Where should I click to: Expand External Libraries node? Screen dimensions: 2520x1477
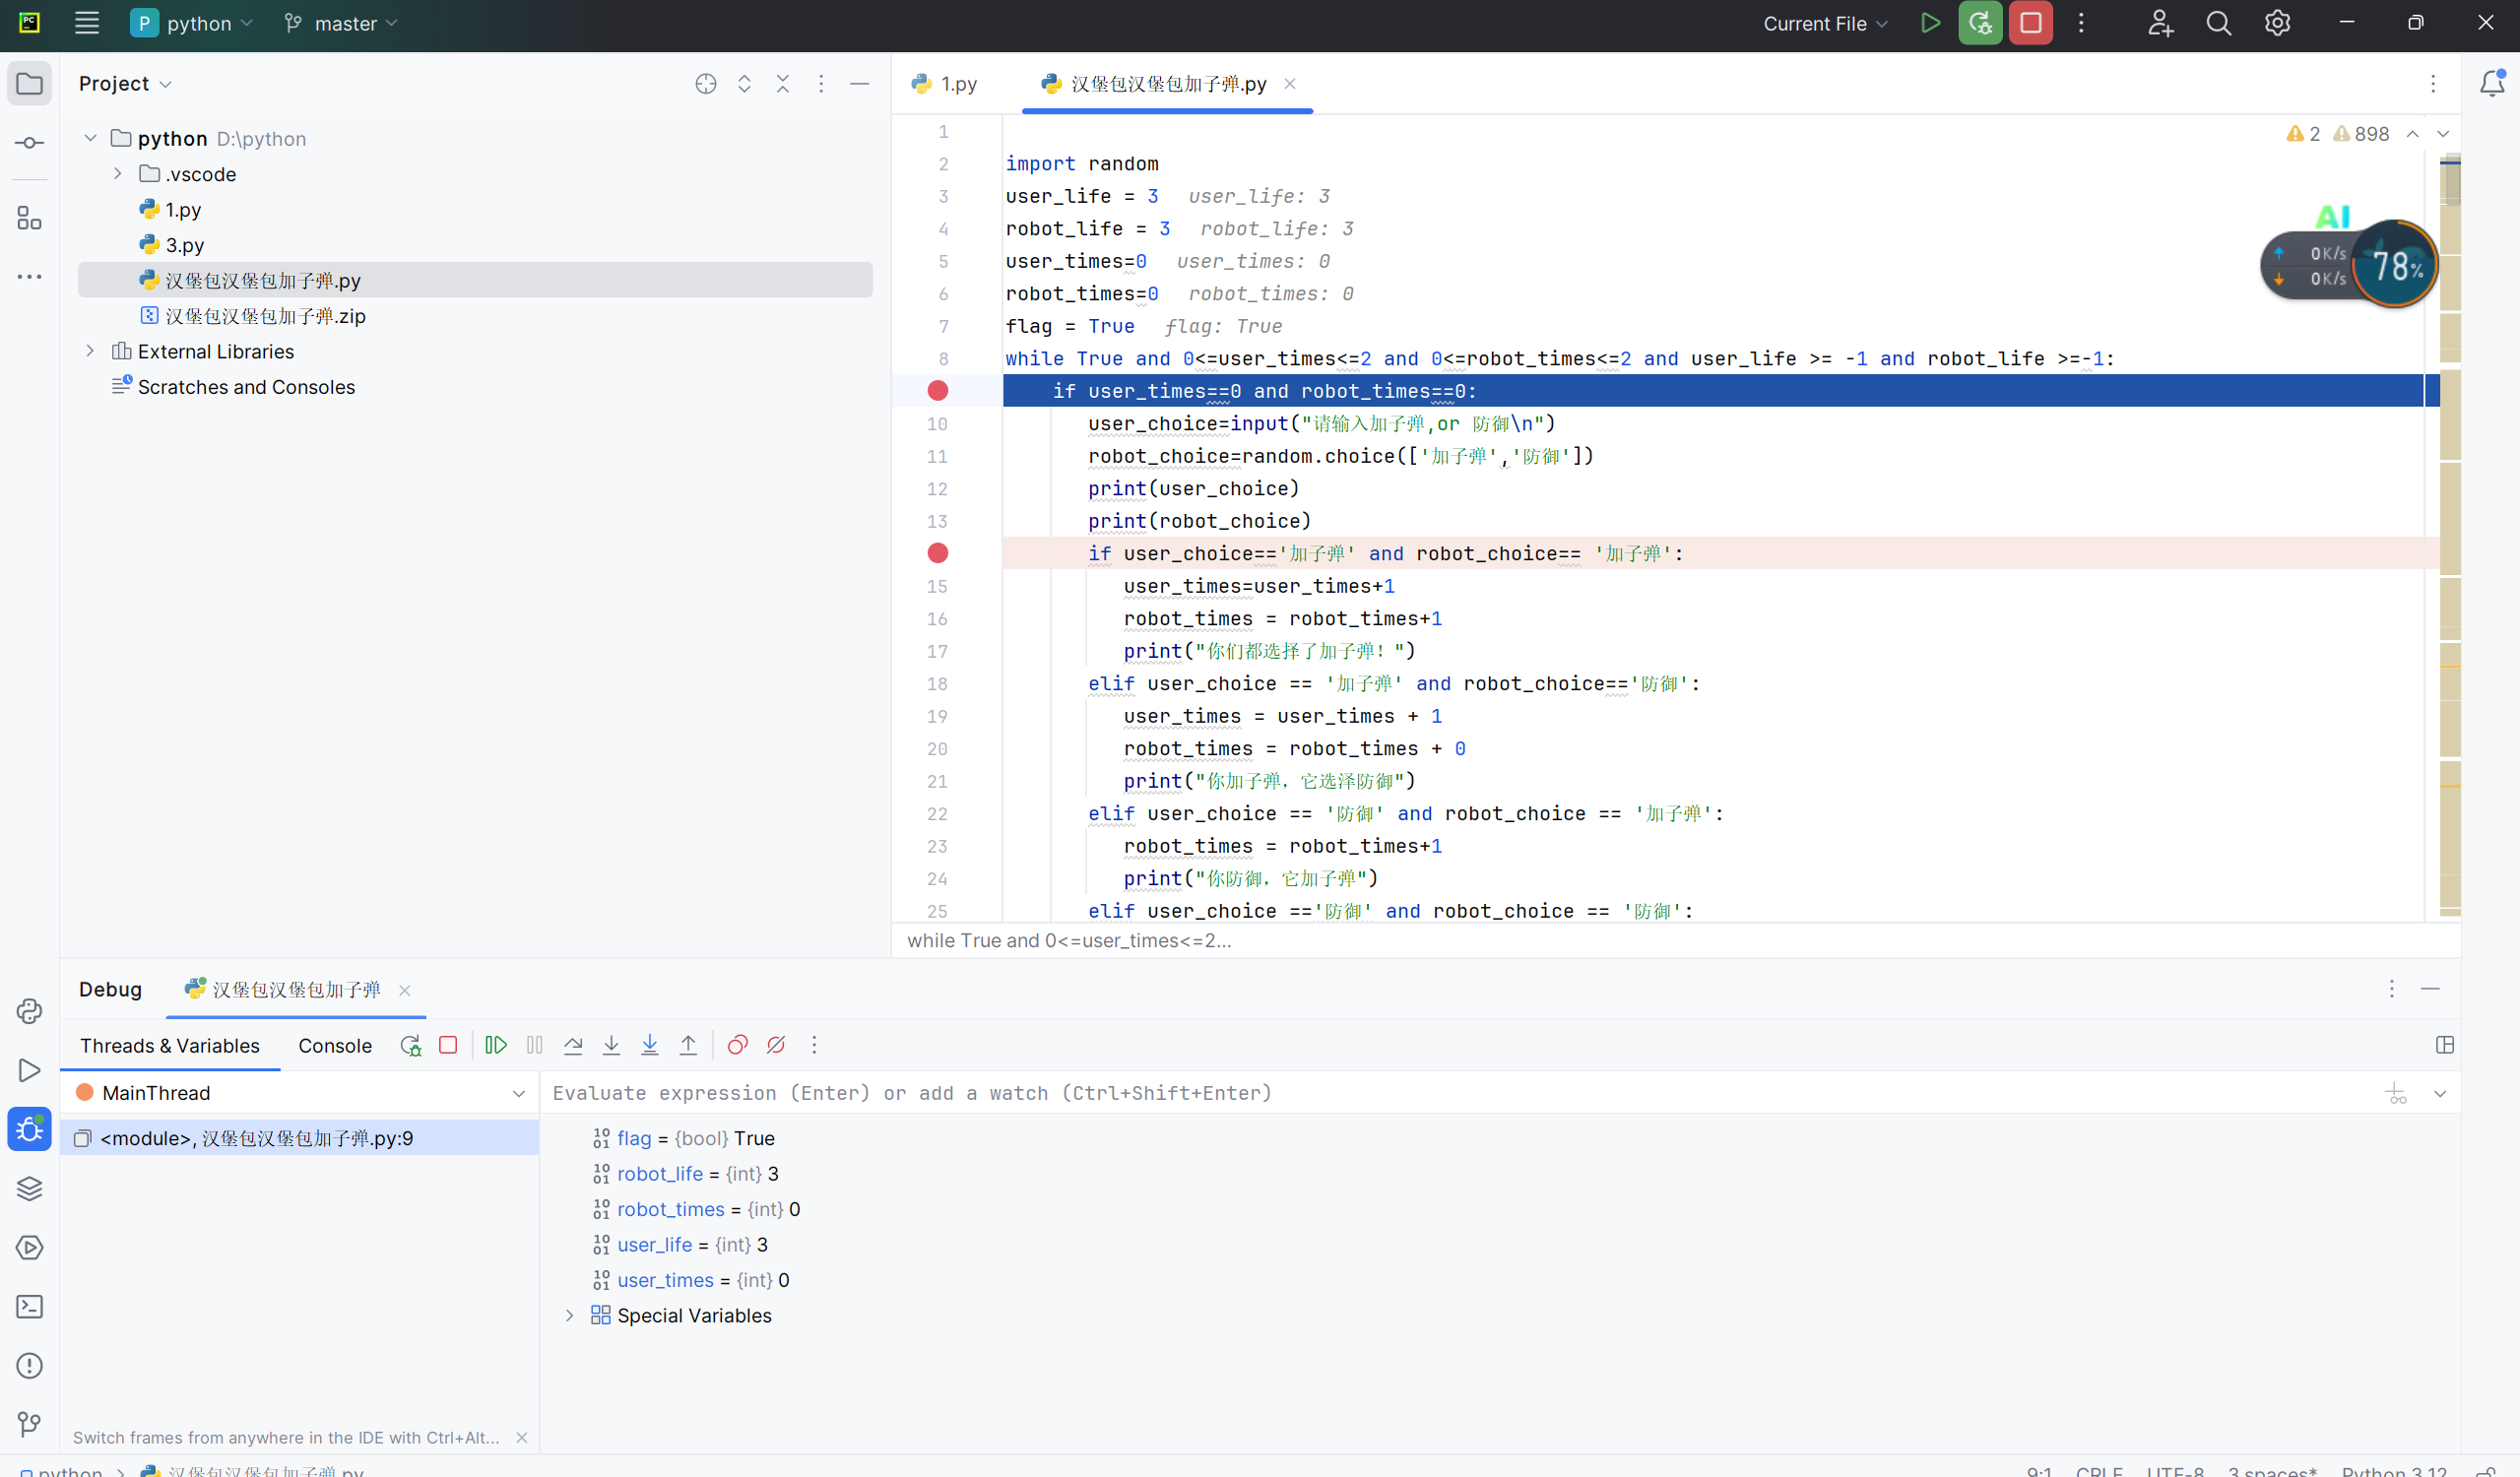pos(90,351)
